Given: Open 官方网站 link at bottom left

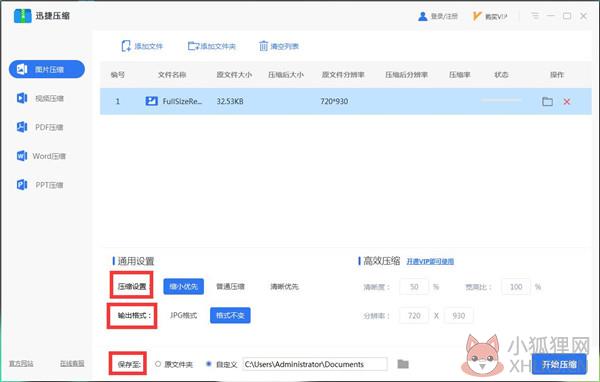Looking at the screenshot, I should pyautogui.click(x=21, y=363).
